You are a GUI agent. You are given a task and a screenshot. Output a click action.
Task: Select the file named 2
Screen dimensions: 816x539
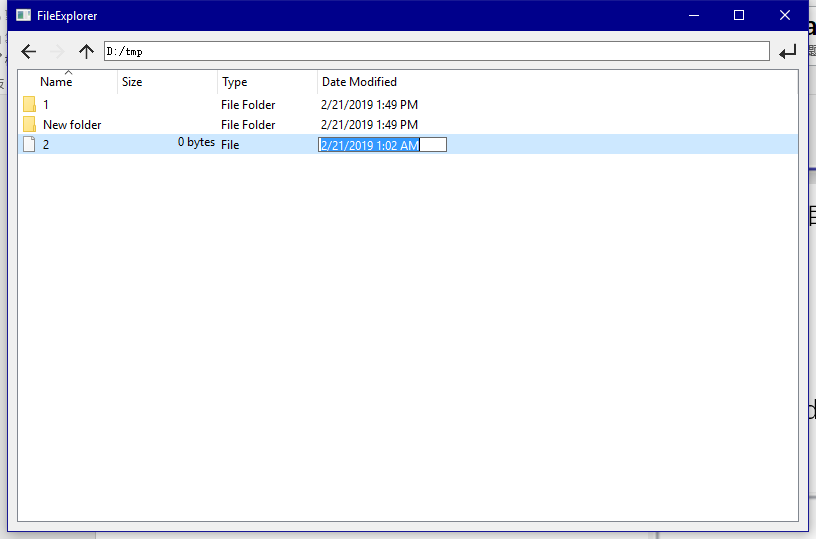pos(46,145)
